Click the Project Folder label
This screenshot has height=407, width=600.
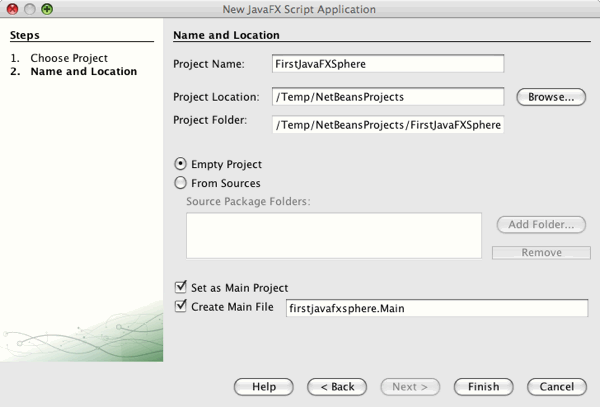(x=210, y=120)
